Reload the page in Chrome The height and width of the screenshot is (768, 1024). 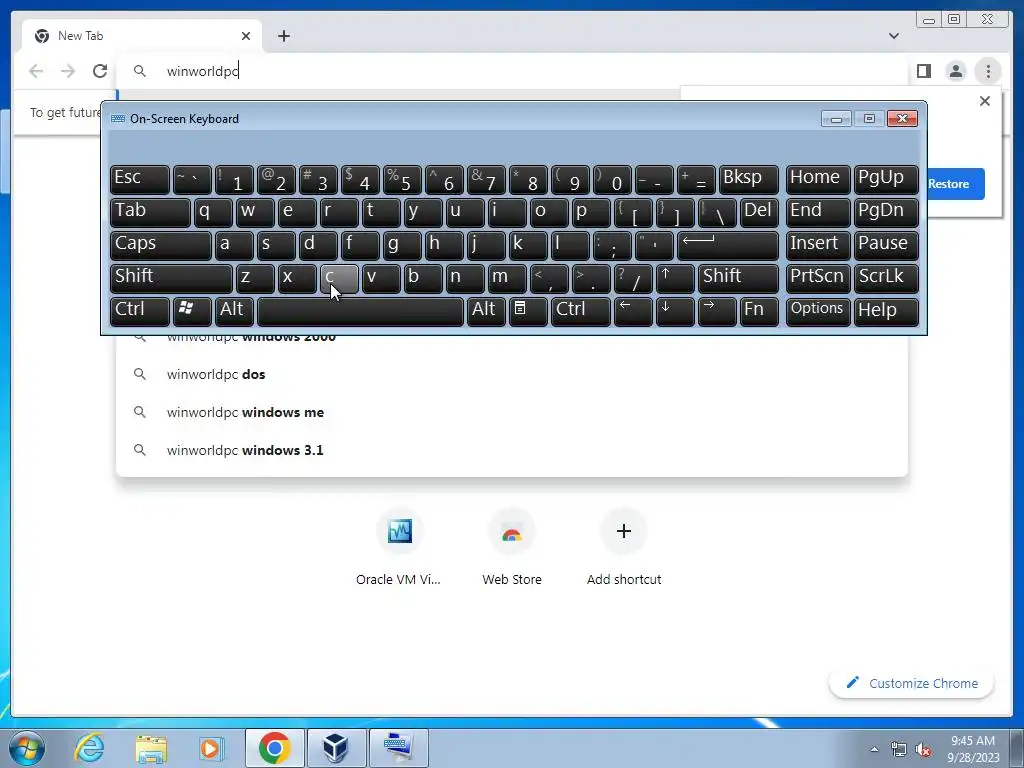100,71
